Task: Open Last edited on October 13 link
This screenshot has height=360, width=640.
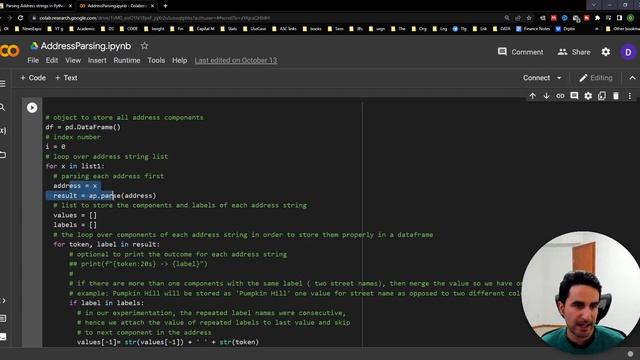Action: [x=236, y=60]
